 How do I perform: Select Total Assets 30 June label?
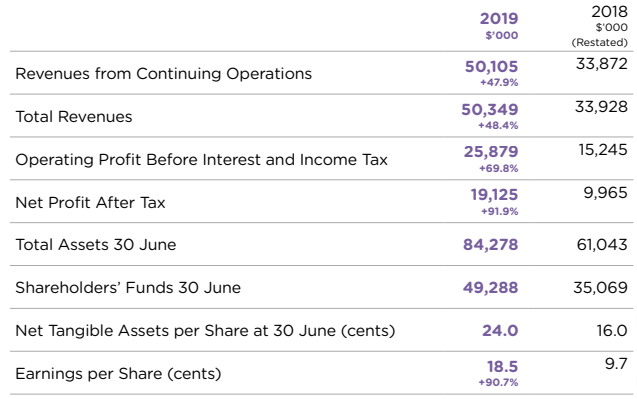pyautogui.click(x=96, y=245)
